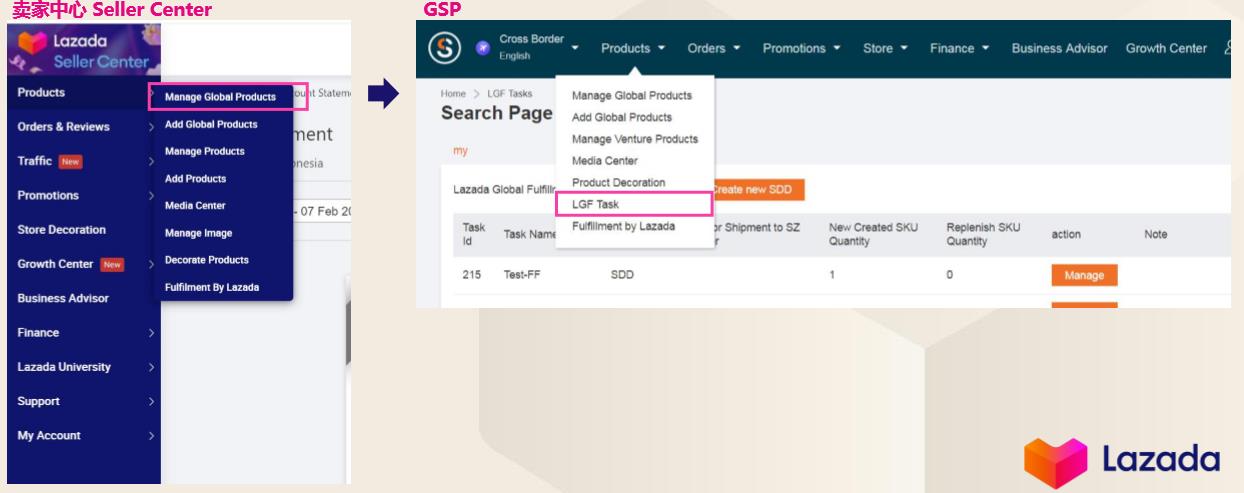Open Store Decoration in sidebar
This screenshot has height=493, width=1244.
coord(75,229)
